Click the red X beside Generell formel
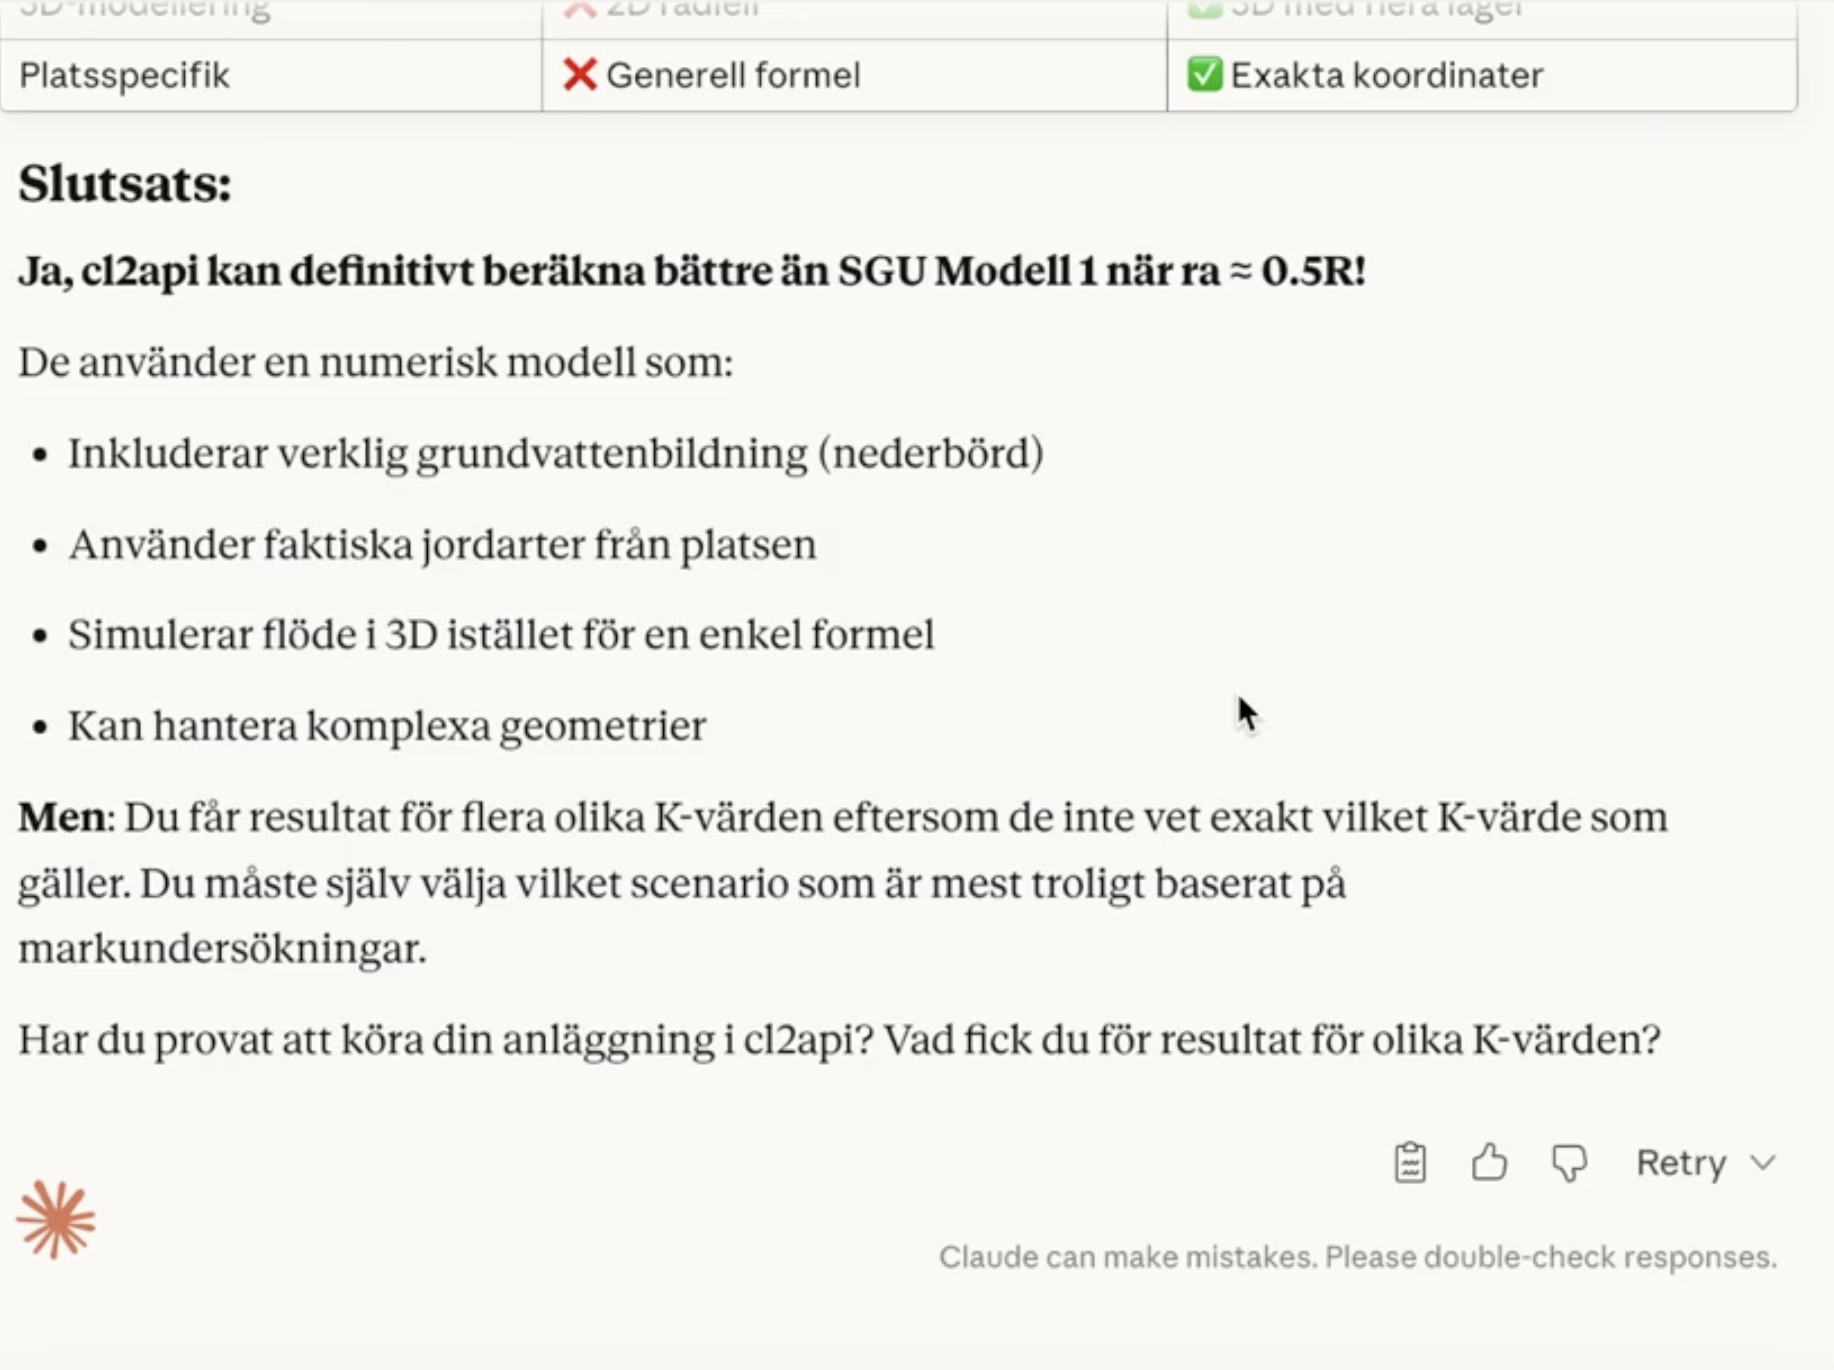The width and height of the screenshot is (1834, 1370). click(579, 75)
